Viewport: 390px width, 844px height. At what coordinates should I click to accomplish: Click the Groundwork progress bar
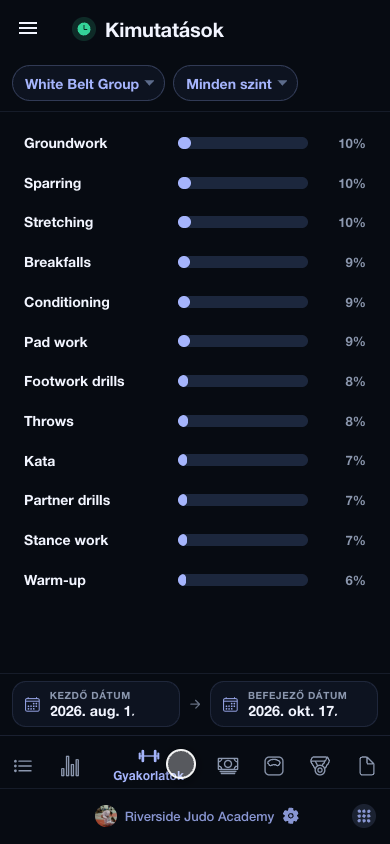[243, 143]
